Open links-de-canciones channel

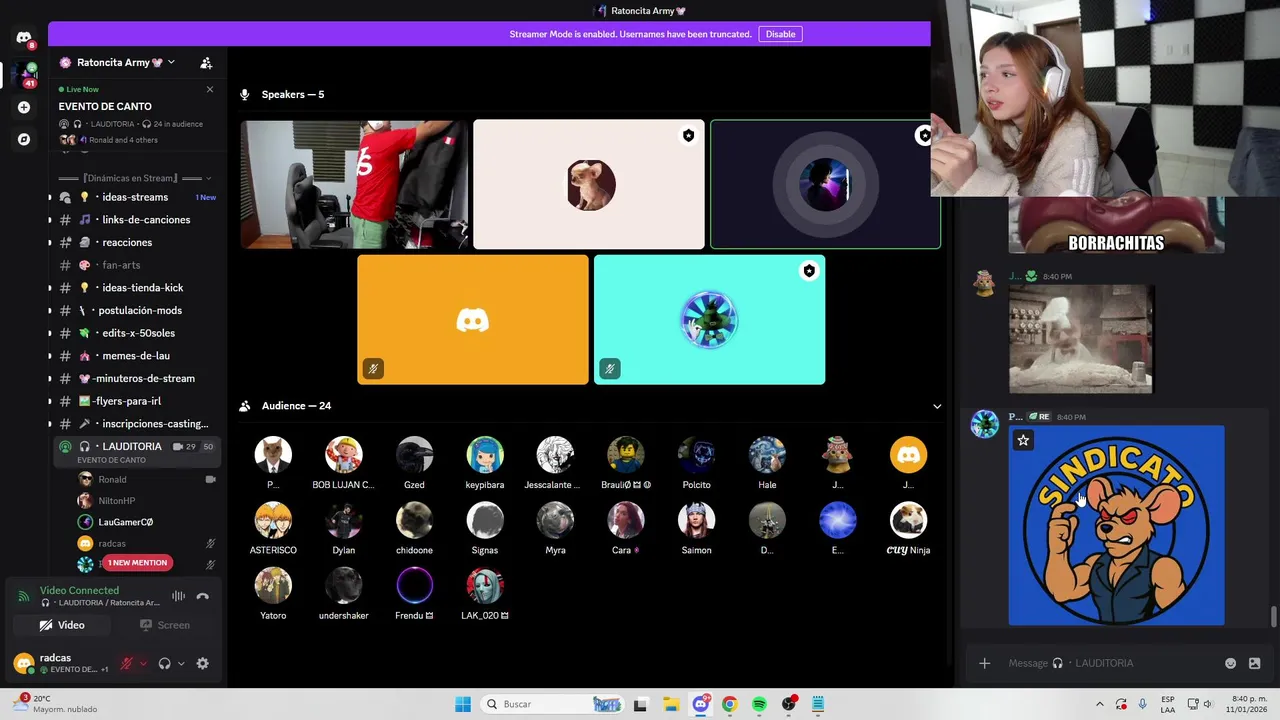(x=135, y=220)
